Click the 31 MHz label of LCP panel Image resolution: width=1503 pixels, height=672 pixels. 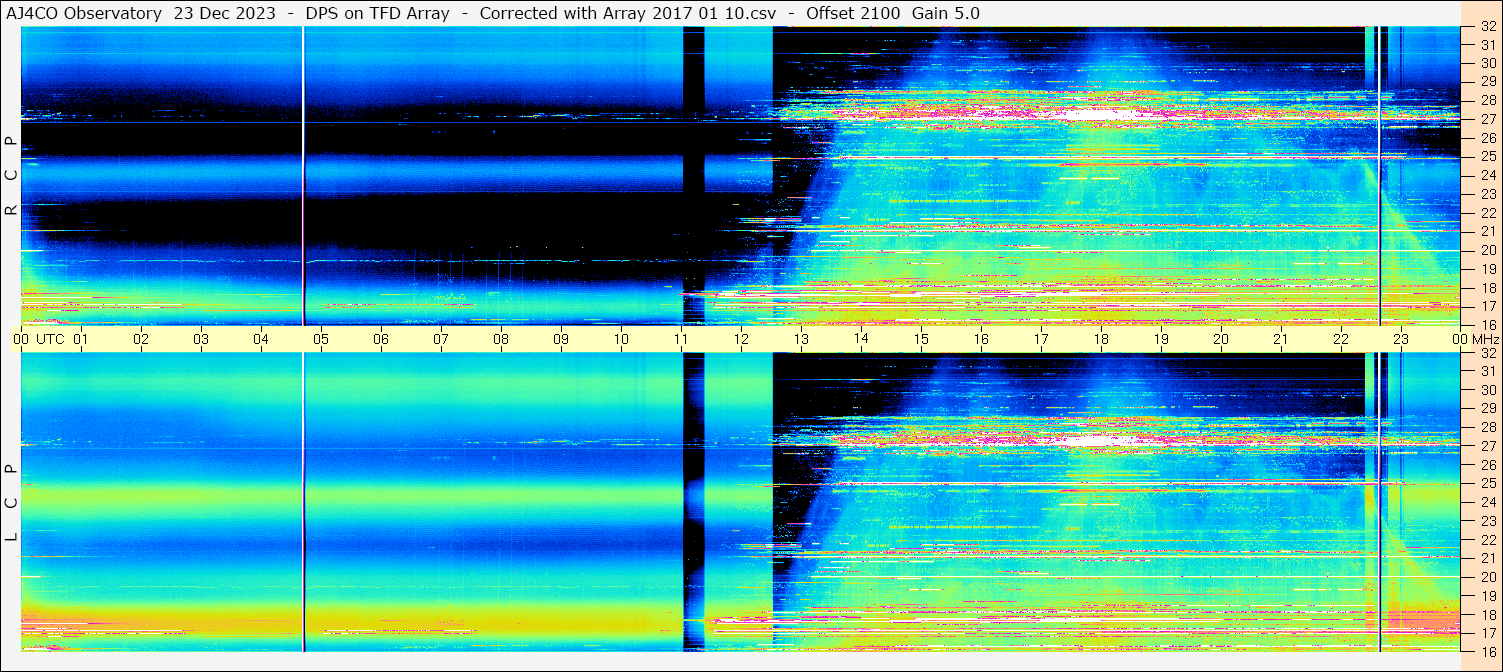pyautogui.click(x=1487, y=371)
